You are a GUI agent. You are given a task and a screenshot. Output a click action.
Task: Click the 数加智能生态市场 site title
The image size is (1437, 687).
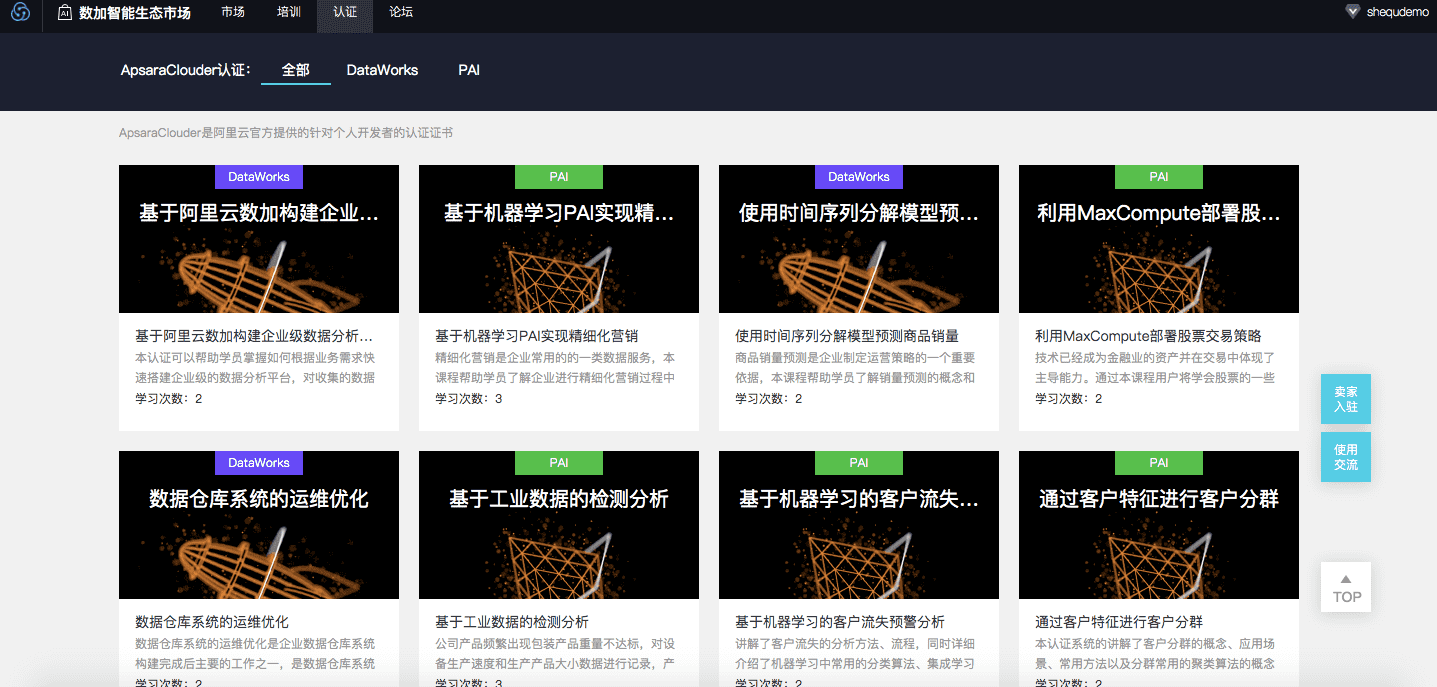click(x=135, y=13)
